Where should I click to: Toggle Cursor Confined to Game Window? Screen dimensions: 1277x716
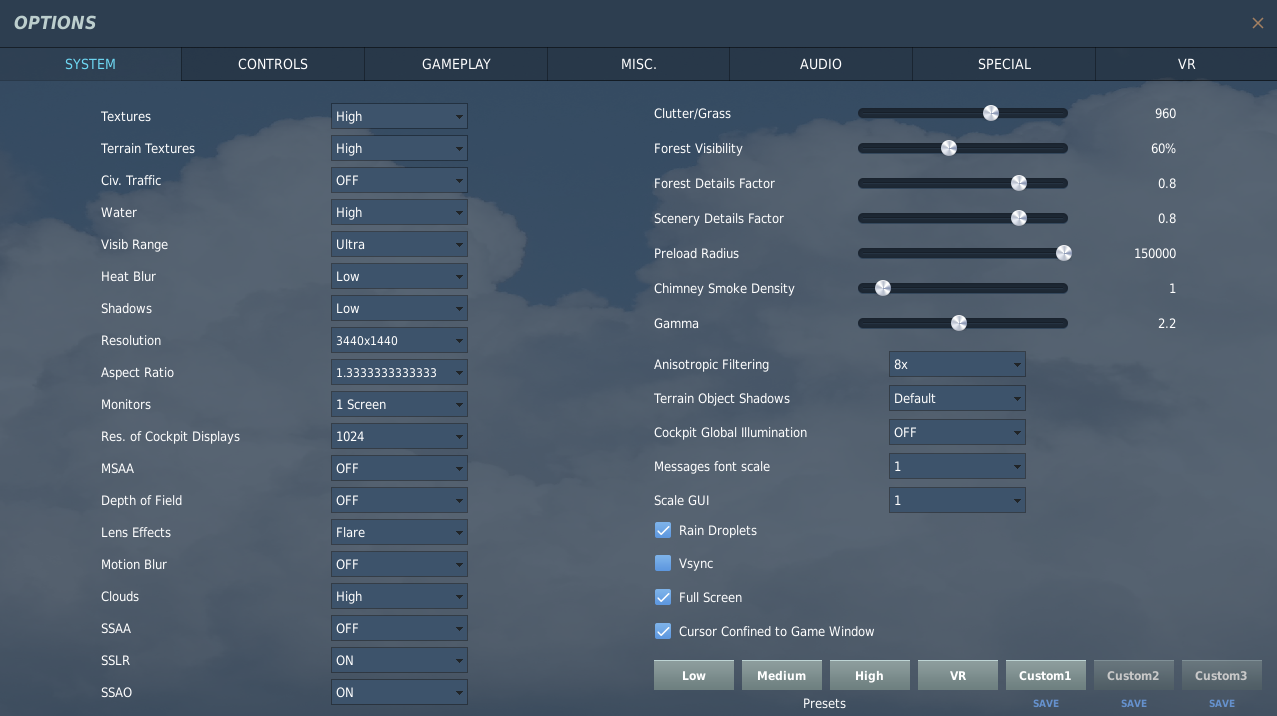[663, 631]
